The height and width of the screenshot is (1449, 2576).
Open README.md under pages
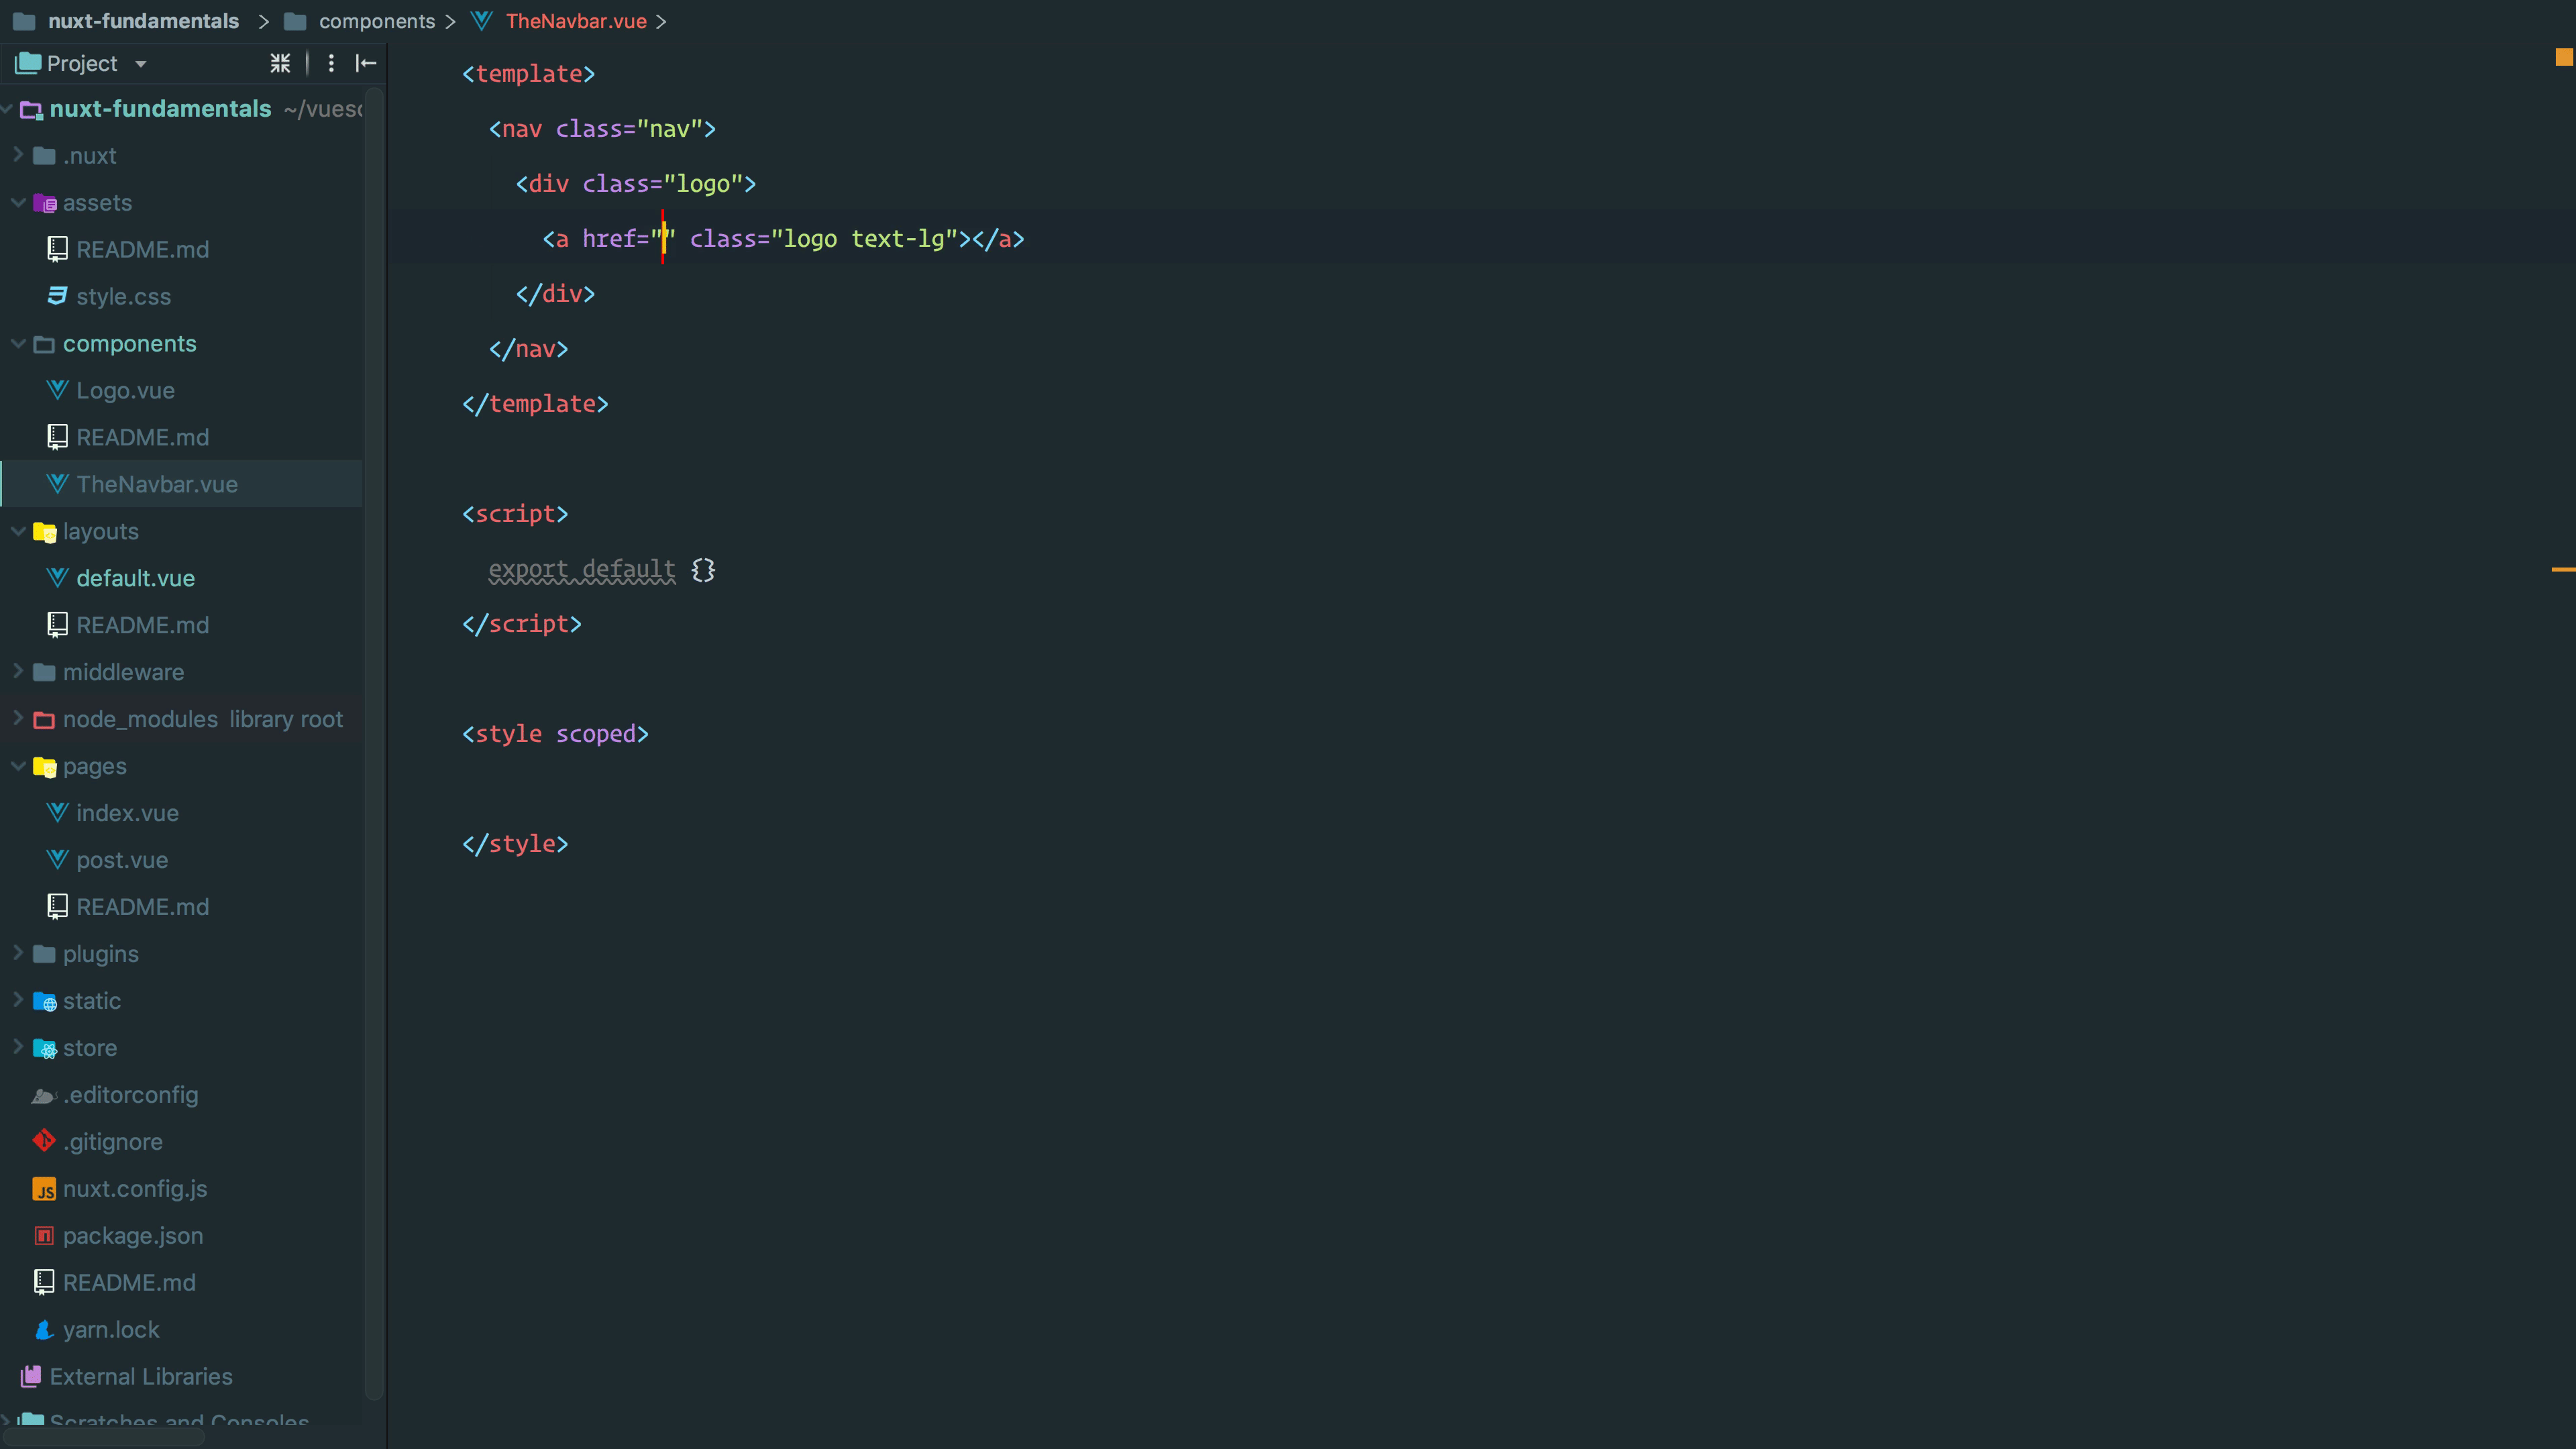[143, 907]
